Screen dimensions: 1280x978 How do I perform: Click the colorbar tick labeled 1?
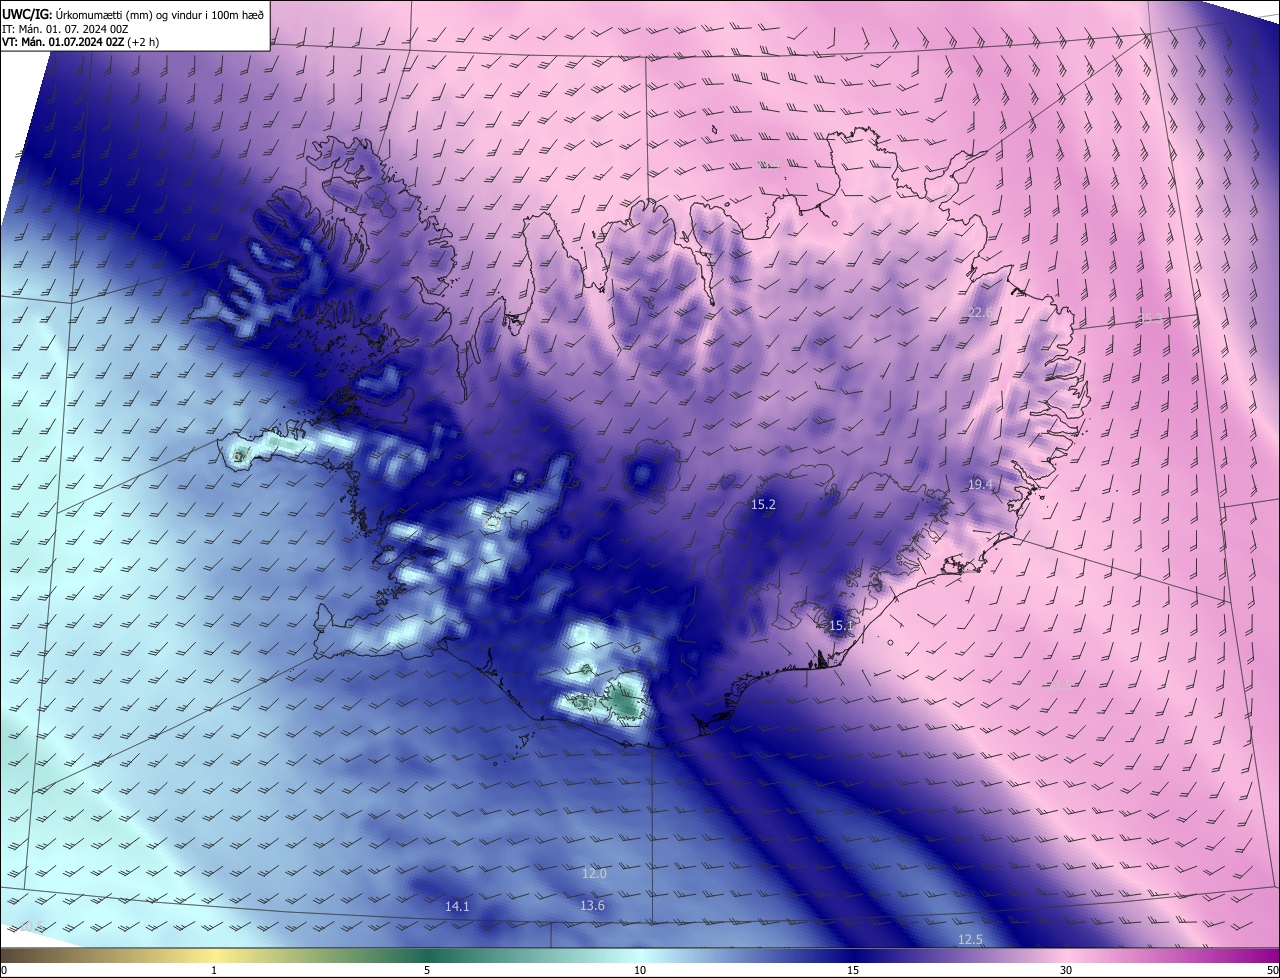[x=214, y=970]
